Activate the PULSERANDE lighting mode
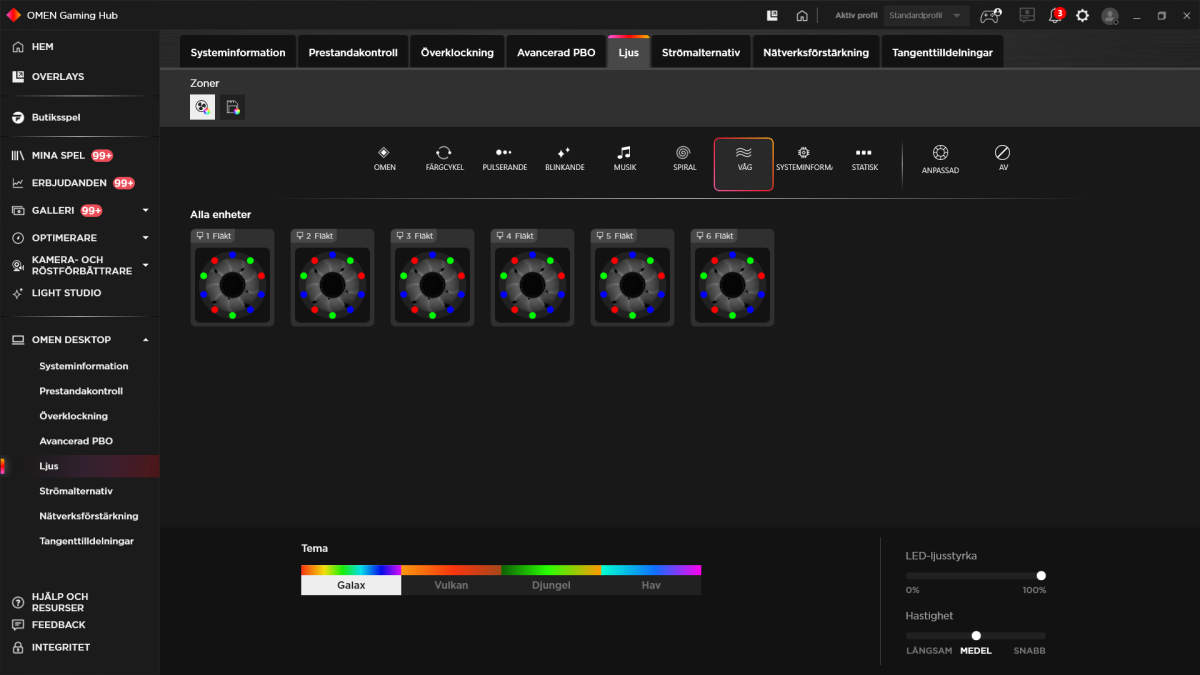 (x=504, y=158)
